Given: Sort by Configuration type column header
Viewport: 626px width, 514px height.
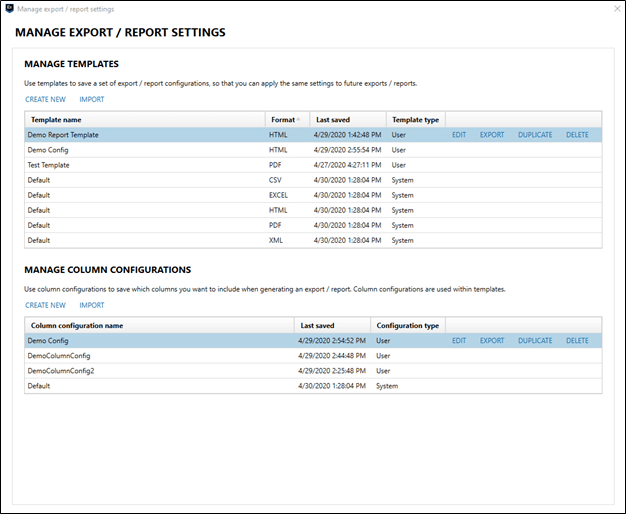Looking at the screenshot, I should 408,325.
